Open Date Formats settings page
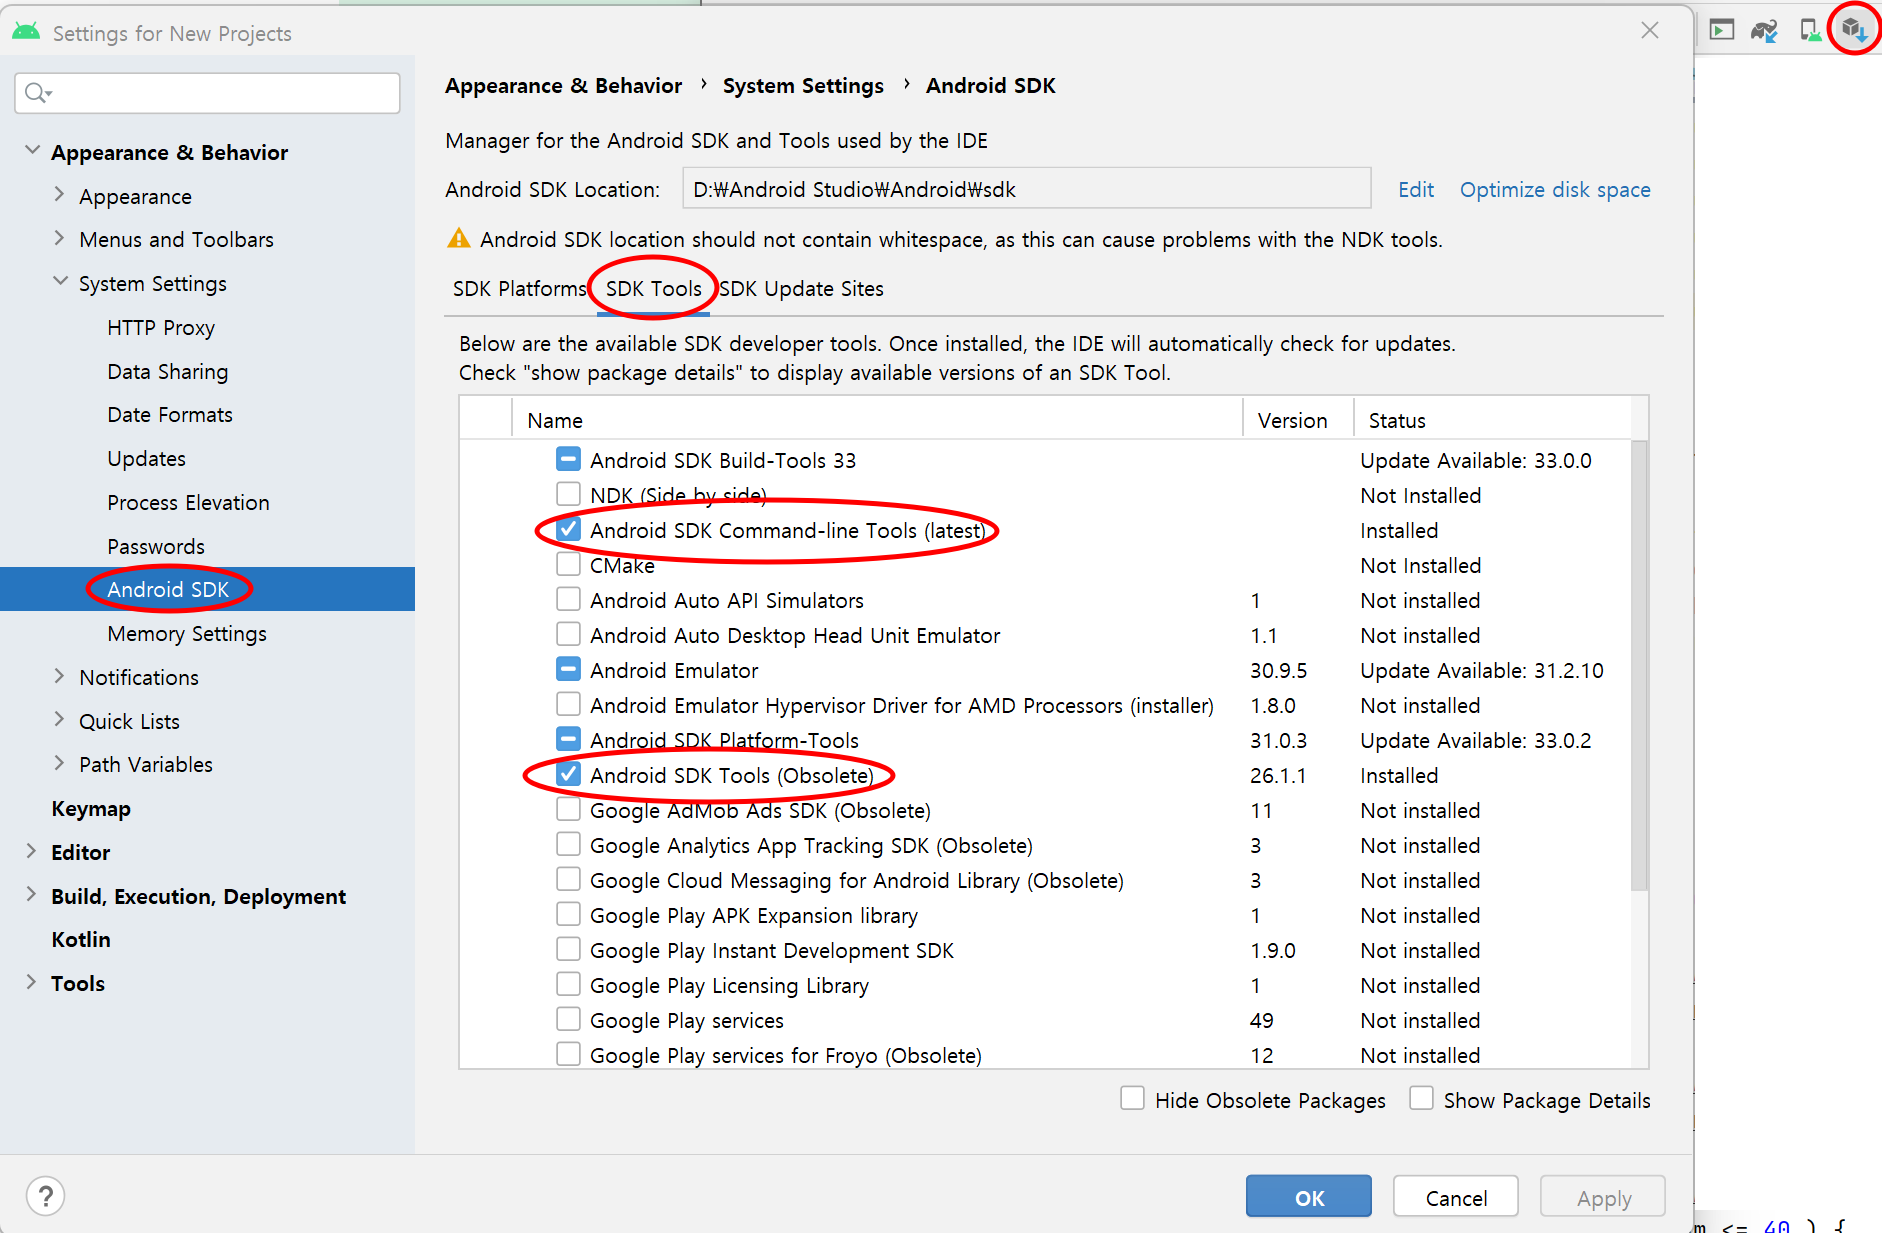 (x=170, y=414)
